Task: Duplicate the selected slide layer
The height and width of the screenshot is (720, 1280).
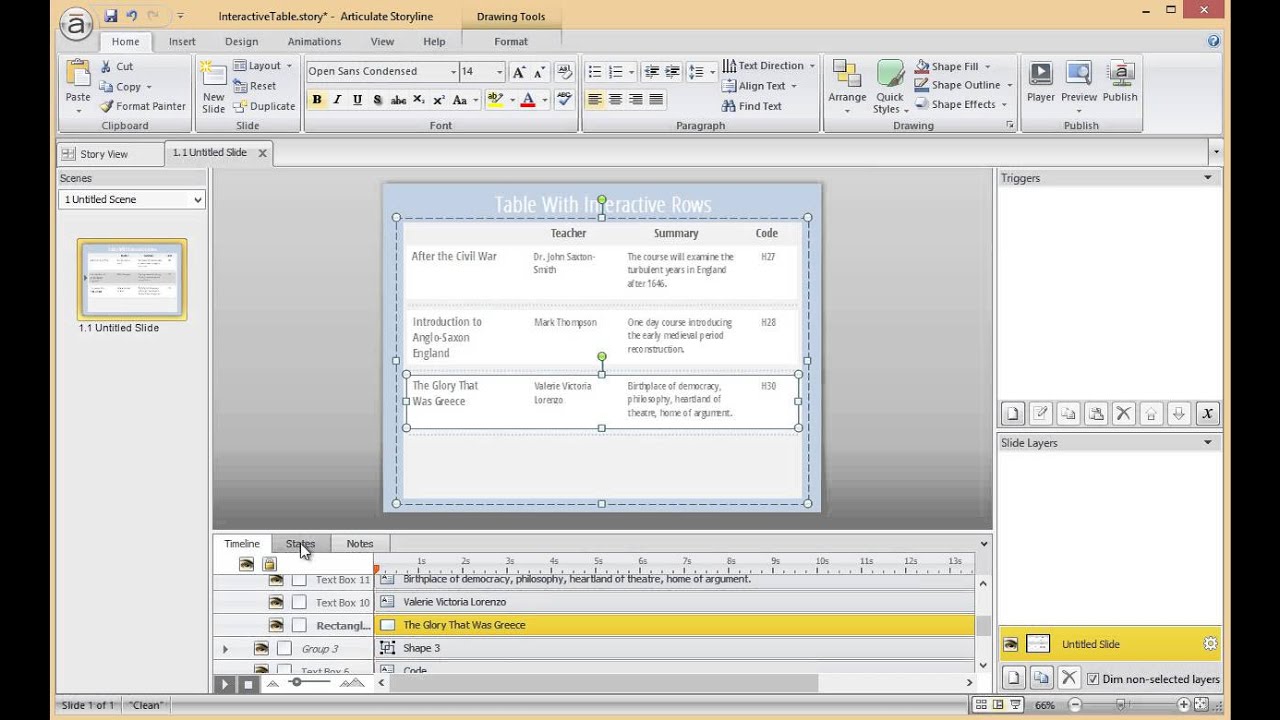Action: (1041, 678)
